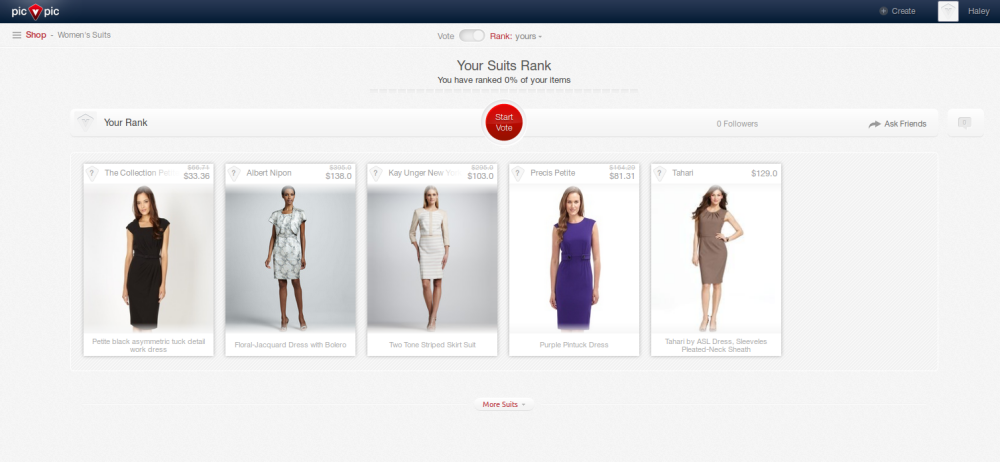Open Women's Suits breadcrumb
This screenshot has height=462, width=1000.
pos(84,35)
